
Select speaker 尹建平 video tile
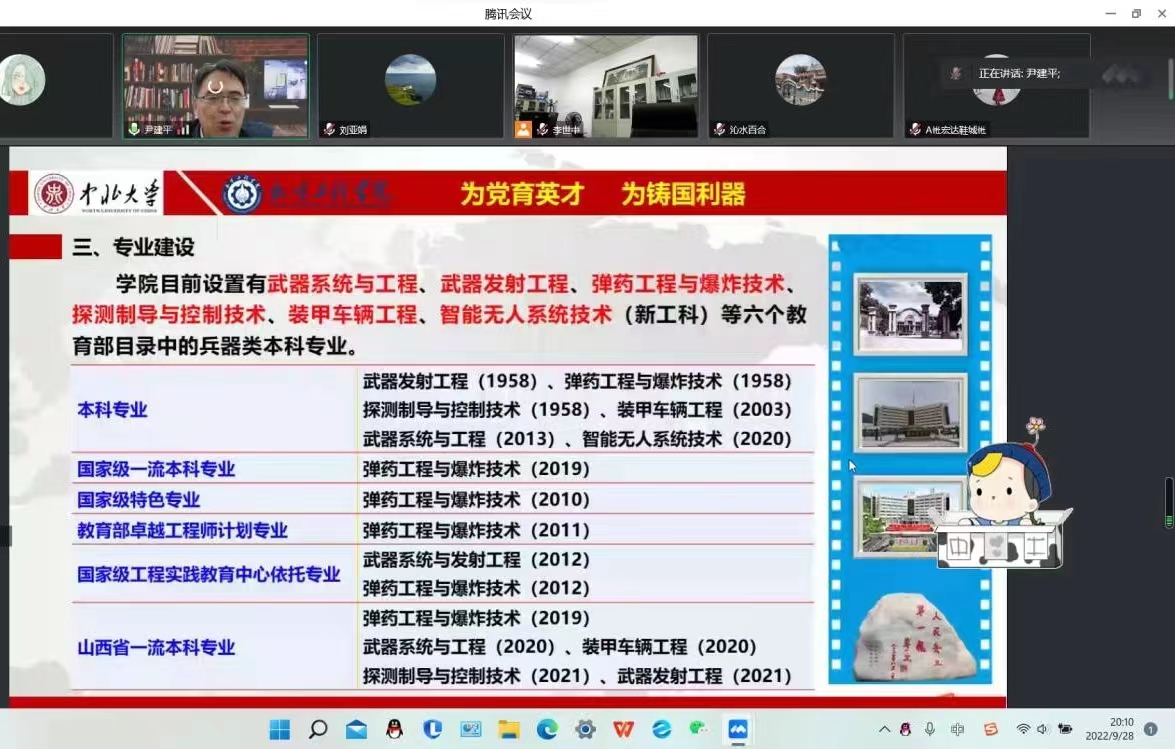215,86
